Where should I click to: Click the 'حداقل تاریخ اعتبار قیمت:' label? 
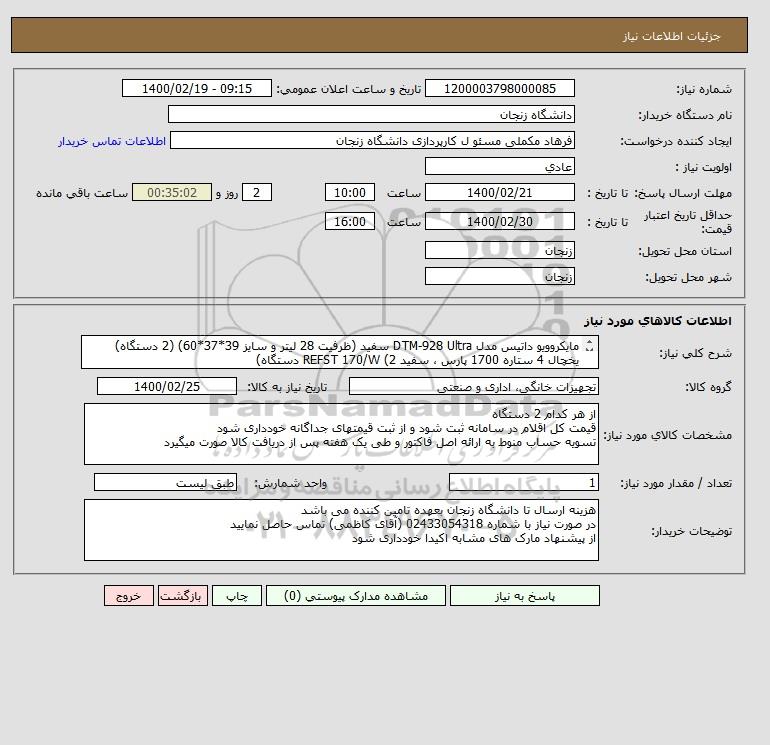[x=688, y=222]
